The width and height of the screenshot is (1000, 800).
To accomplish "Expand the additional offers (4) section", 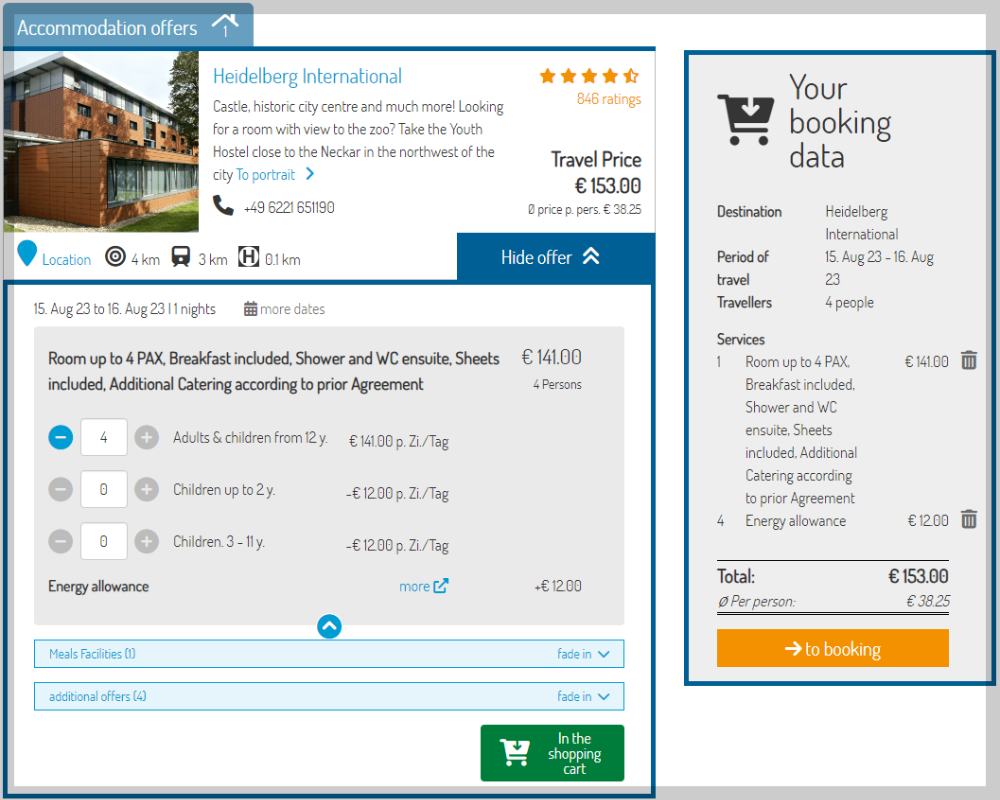I will tap(329, 696).
